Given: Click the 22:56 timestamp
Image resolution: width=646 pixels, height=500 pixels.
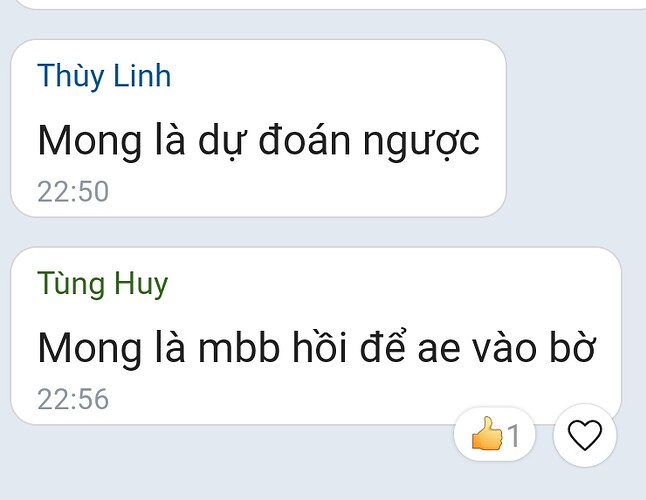Looking at the screenshot, I should (x=73, y=400).
